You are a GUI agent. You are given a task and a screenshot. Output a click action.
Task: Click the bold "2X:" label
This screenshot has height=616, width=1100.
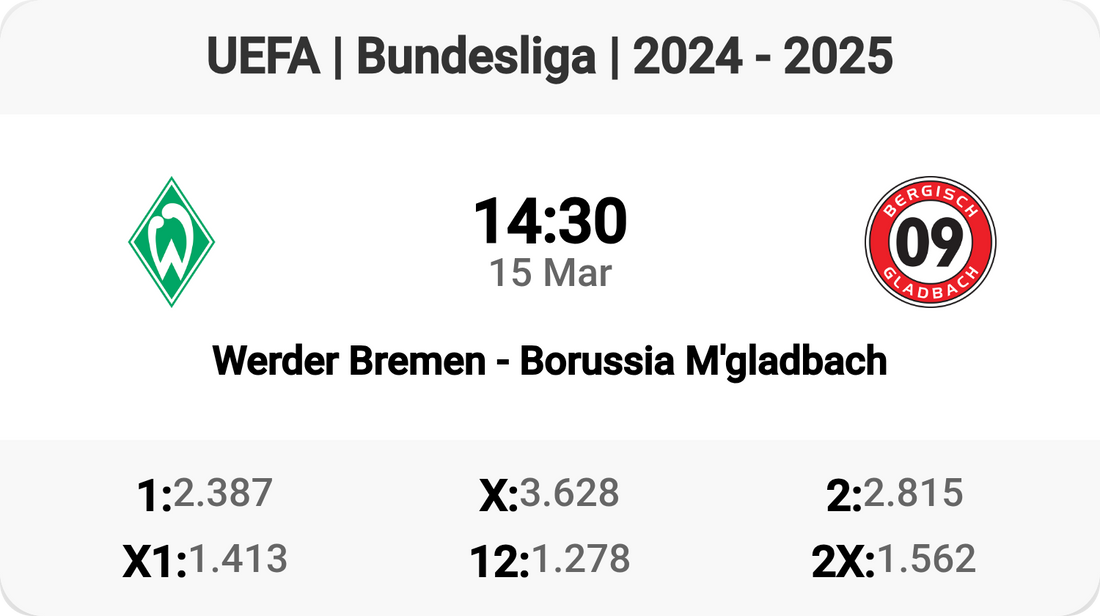[x=842, y=562]
